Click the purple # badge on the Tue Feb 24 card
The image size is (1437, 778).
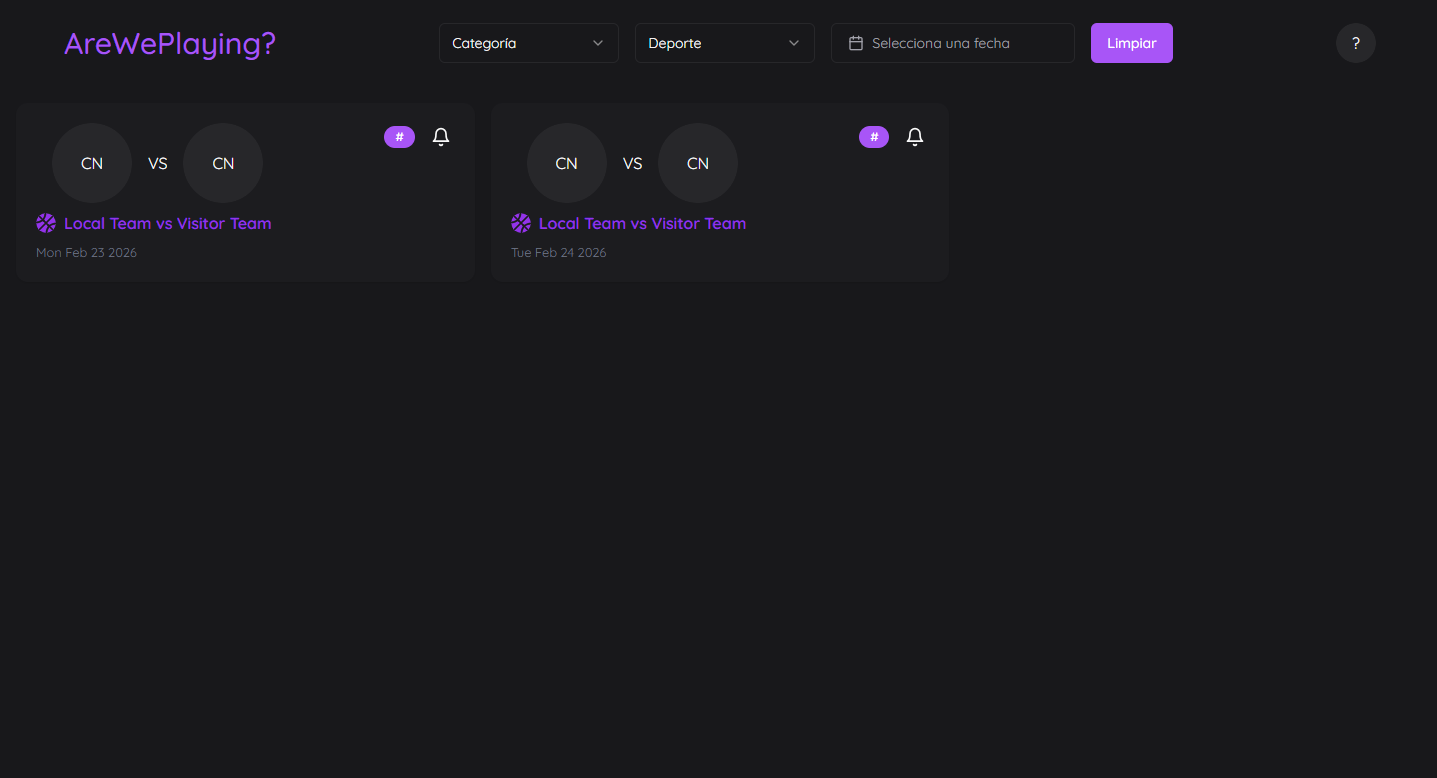[x=874, y=137]
